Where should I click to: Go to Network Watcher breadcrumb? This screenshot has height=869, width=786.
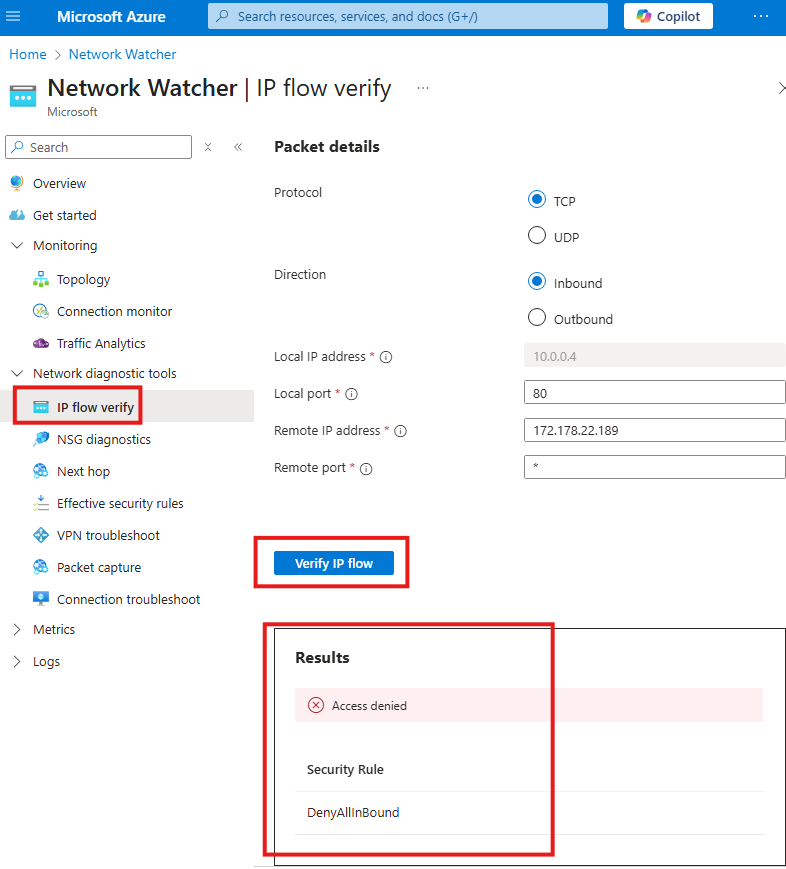tap(122, 54)
